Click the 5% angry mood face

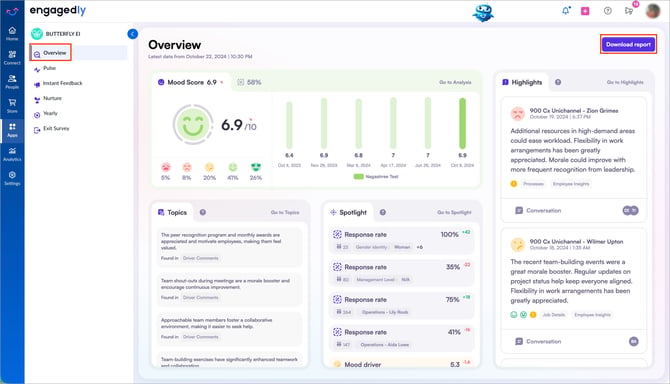point(165,167)
